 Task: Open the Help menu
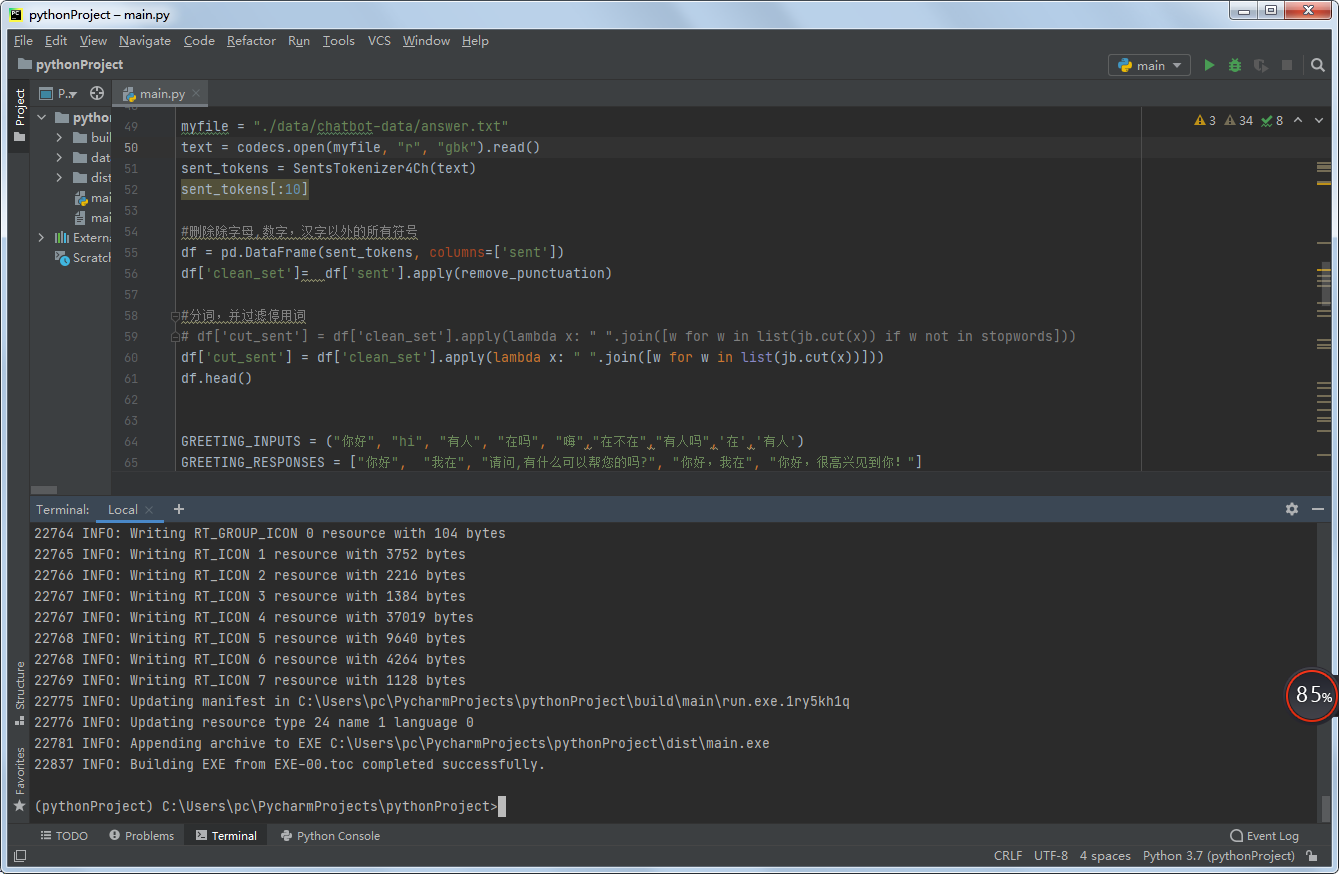[x=475, y=41]
